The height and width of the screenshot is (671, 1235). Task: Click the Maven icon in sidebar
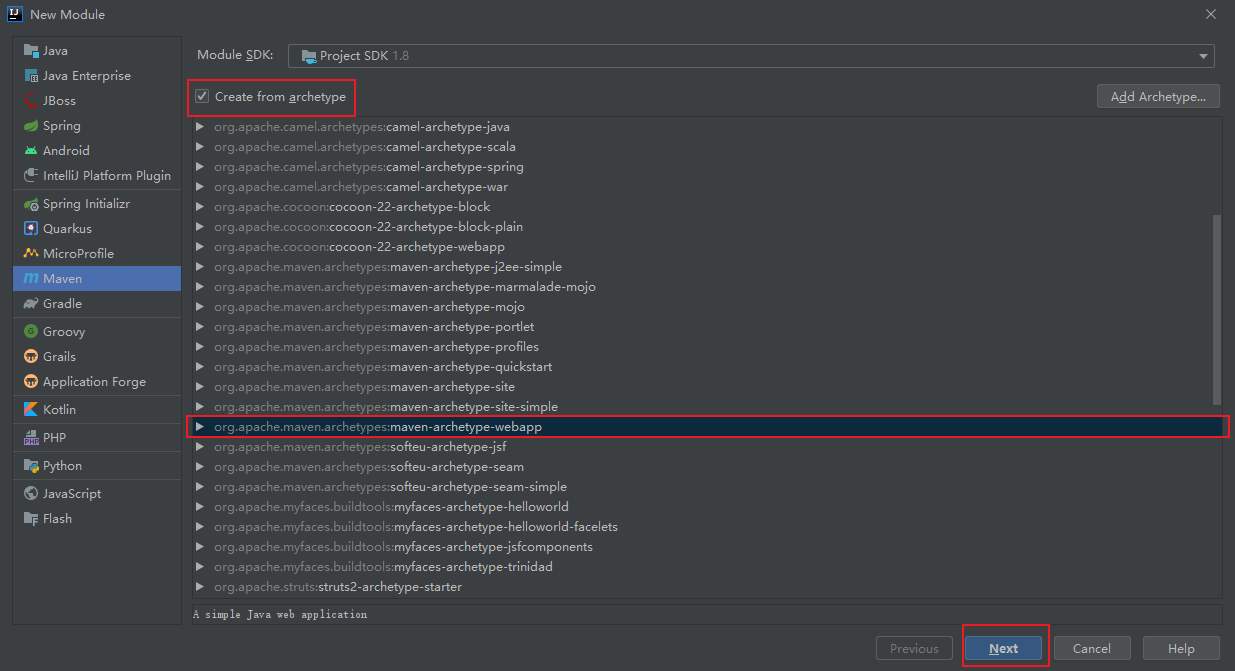[x=31, y=278]
